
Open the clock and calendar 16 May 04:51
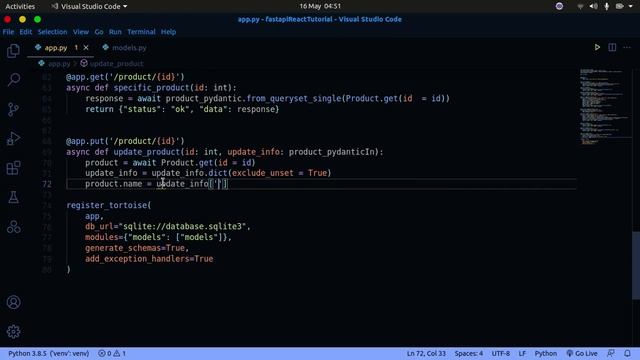point(320,6)
